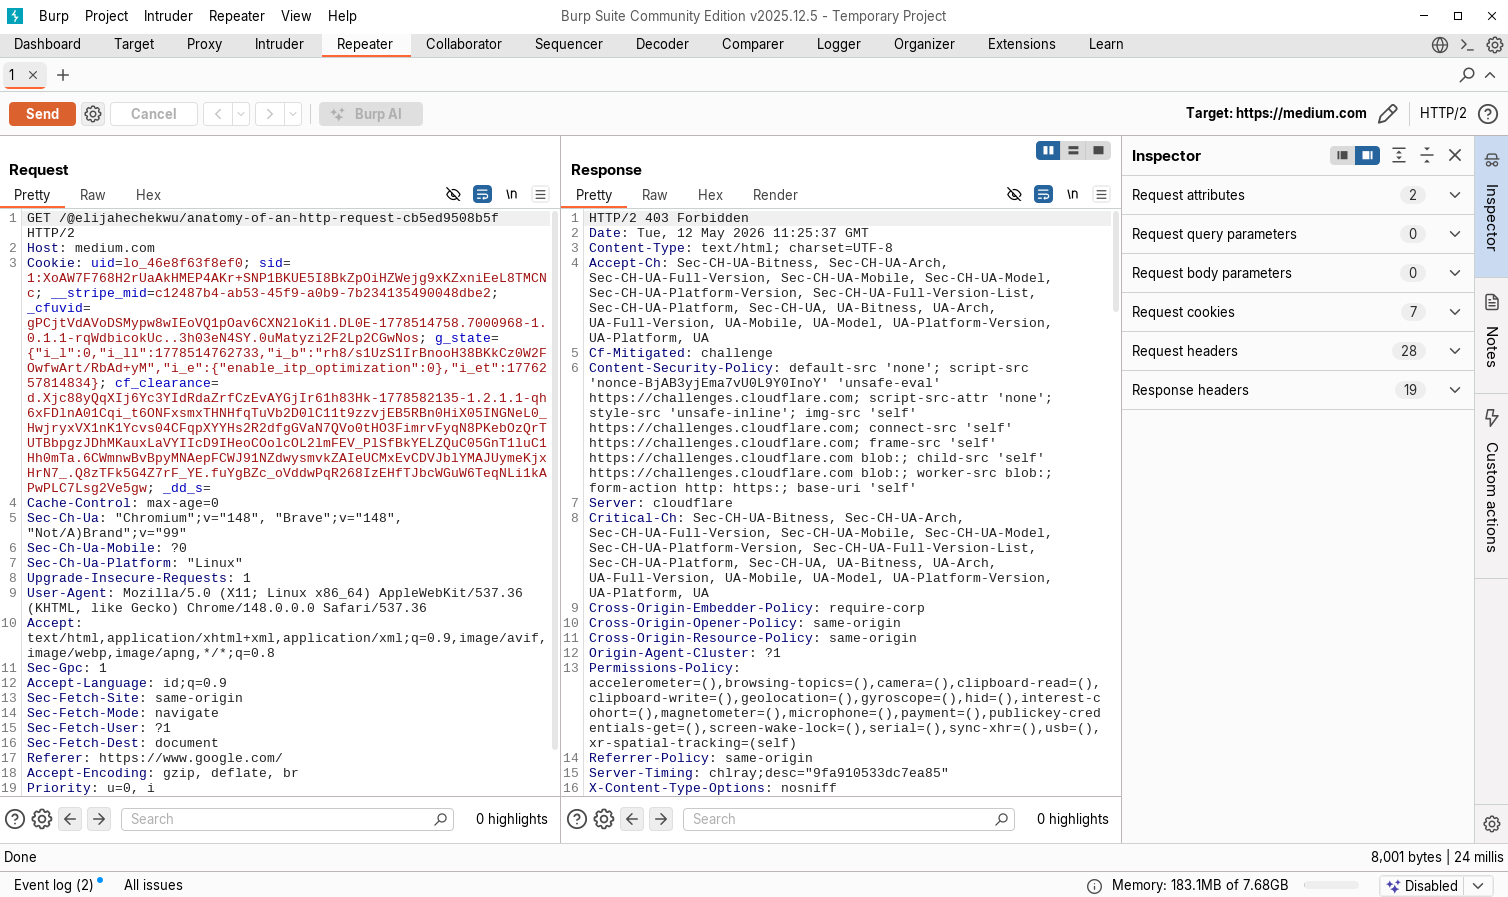Switch Response to Render view
Screen dimensions: 1508x897
coord(775,195)
